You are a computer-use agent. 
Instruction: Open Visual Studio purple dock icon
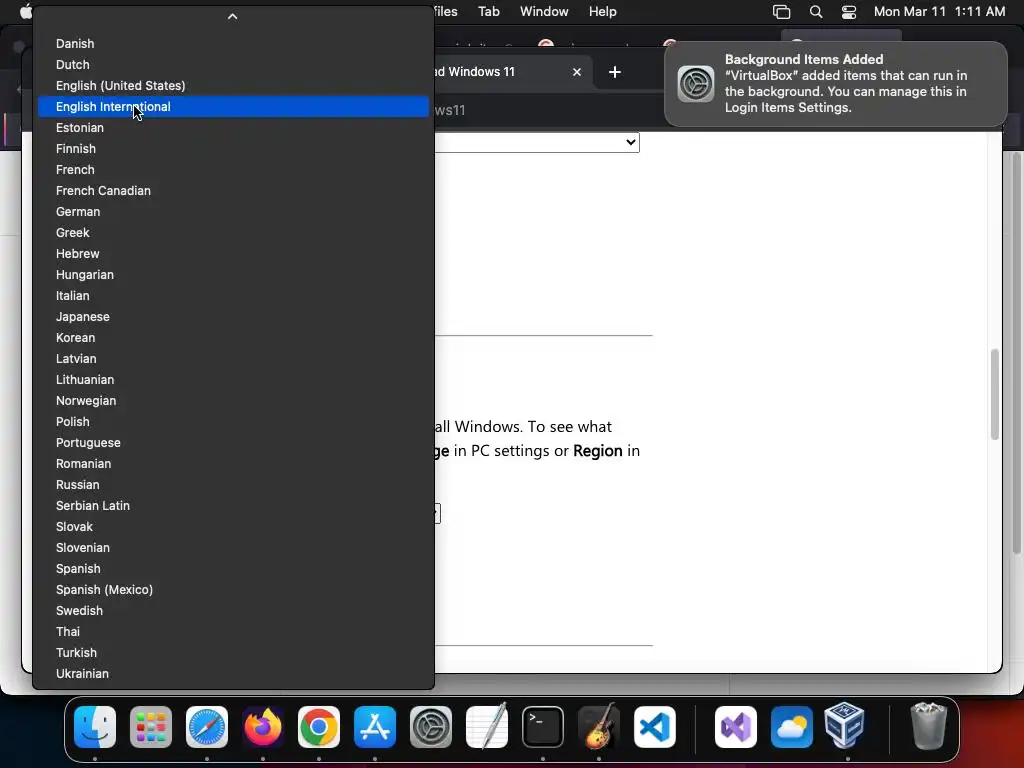coord(736,727)
